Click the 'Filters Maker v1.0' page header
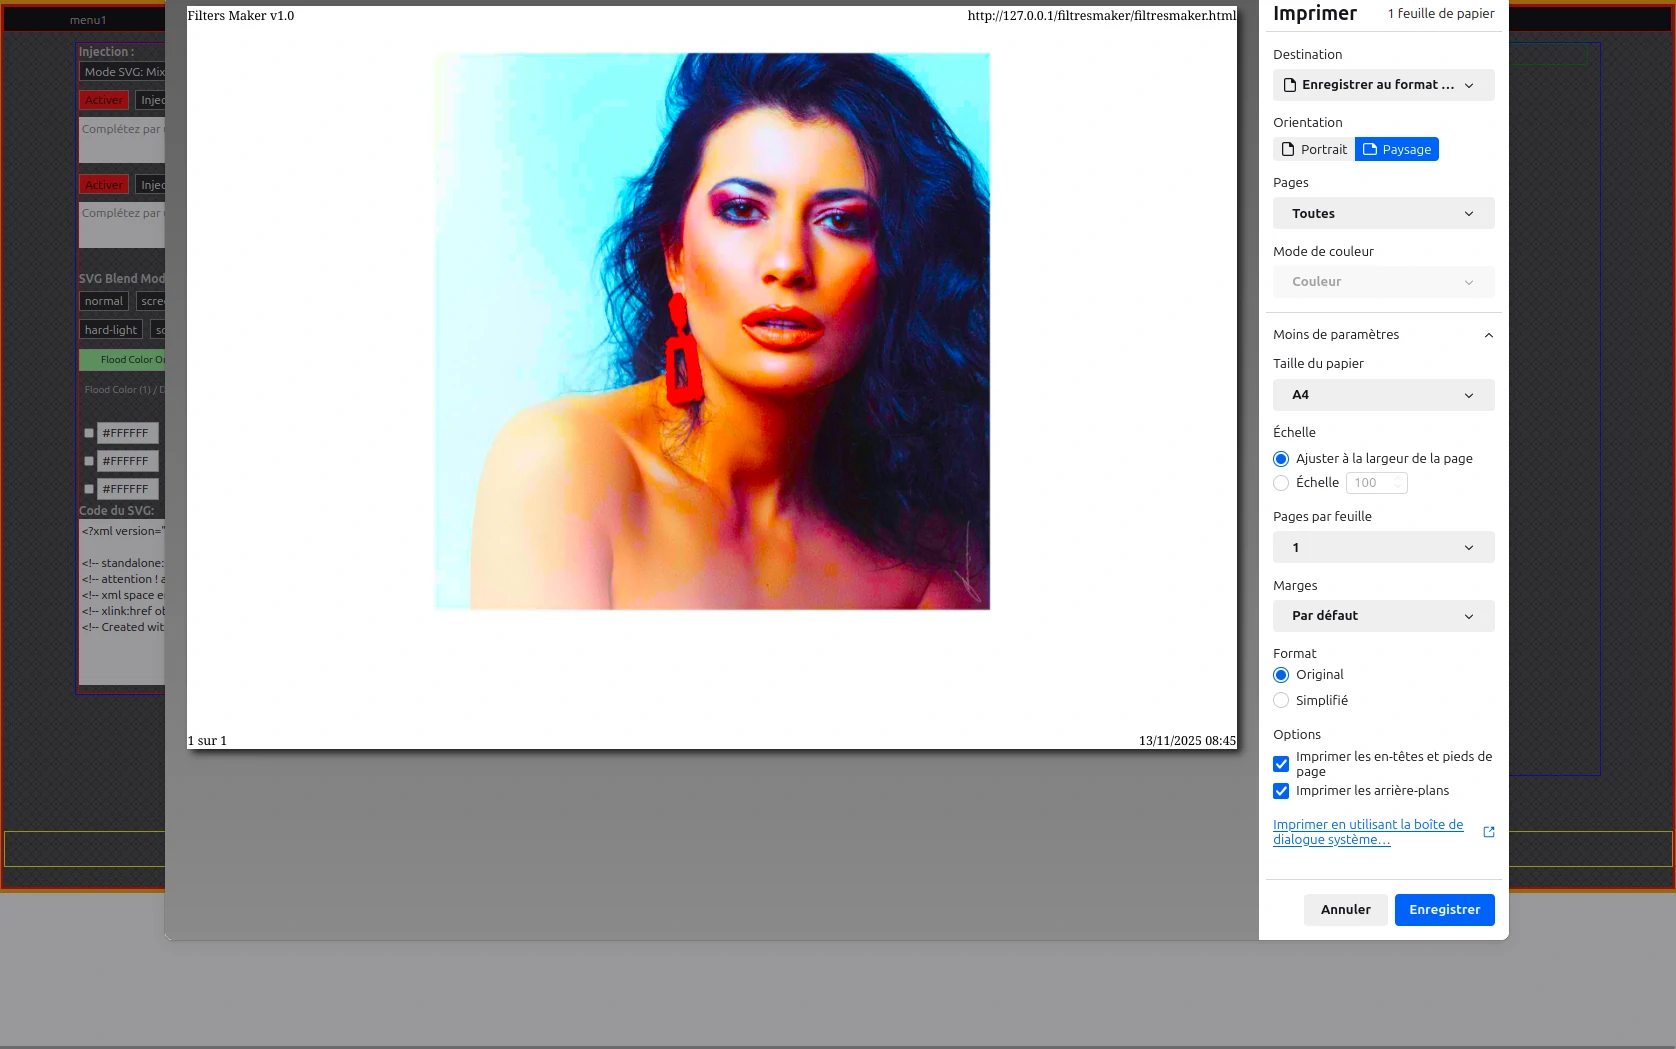 click(241, 16)
